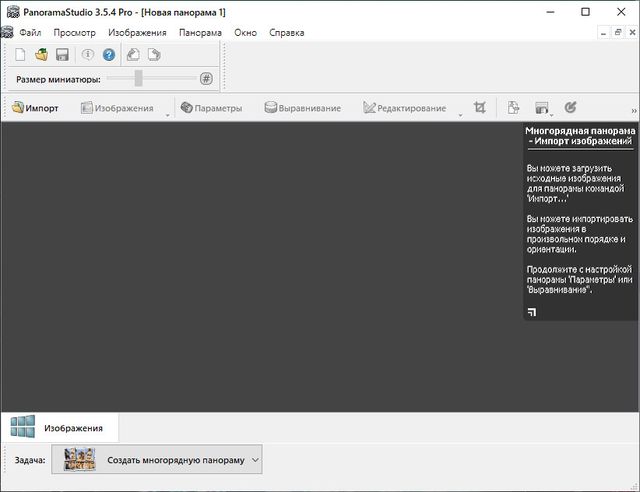
Task: Click the blue Help question mark icon
Action: [109, 54]
